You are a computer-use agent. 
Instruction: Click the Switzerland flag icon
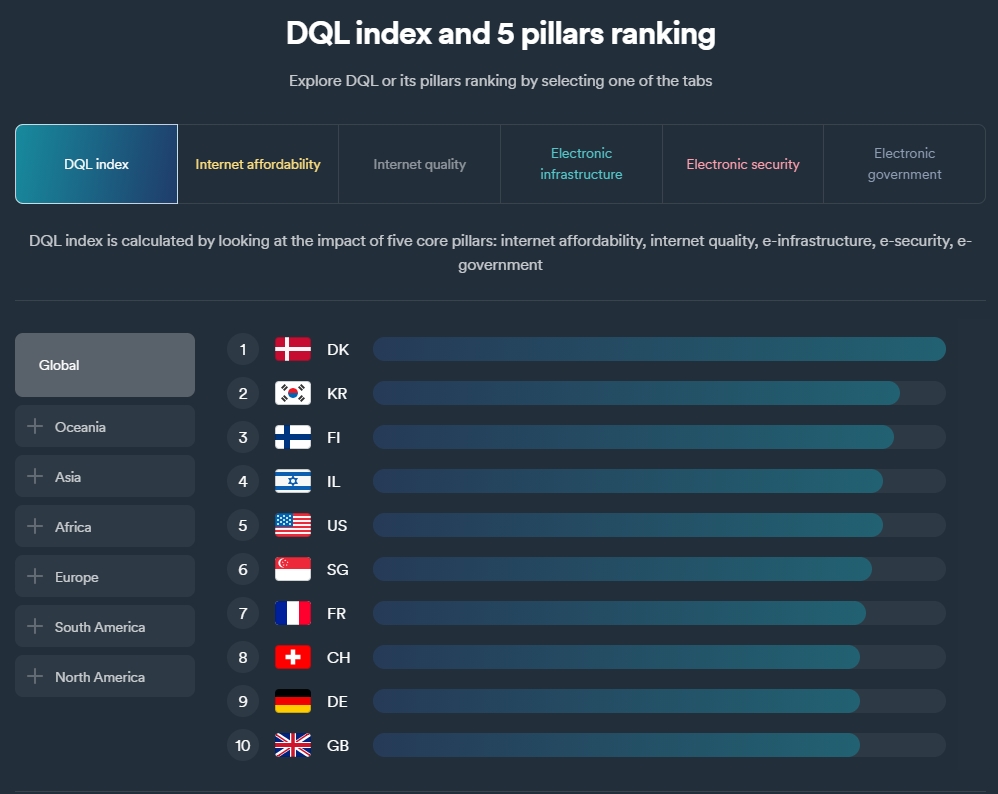(x=293, y=657)
